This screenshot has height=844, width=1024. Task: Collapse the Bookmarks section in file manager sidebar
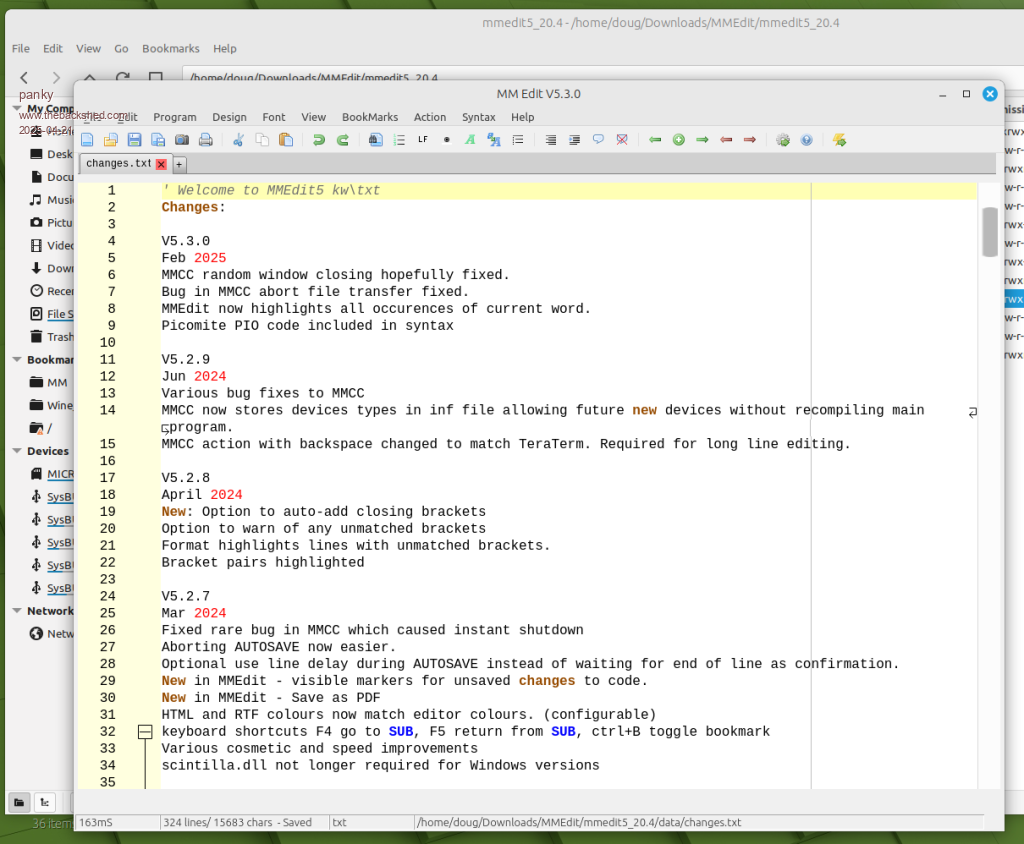pos(18,360)
